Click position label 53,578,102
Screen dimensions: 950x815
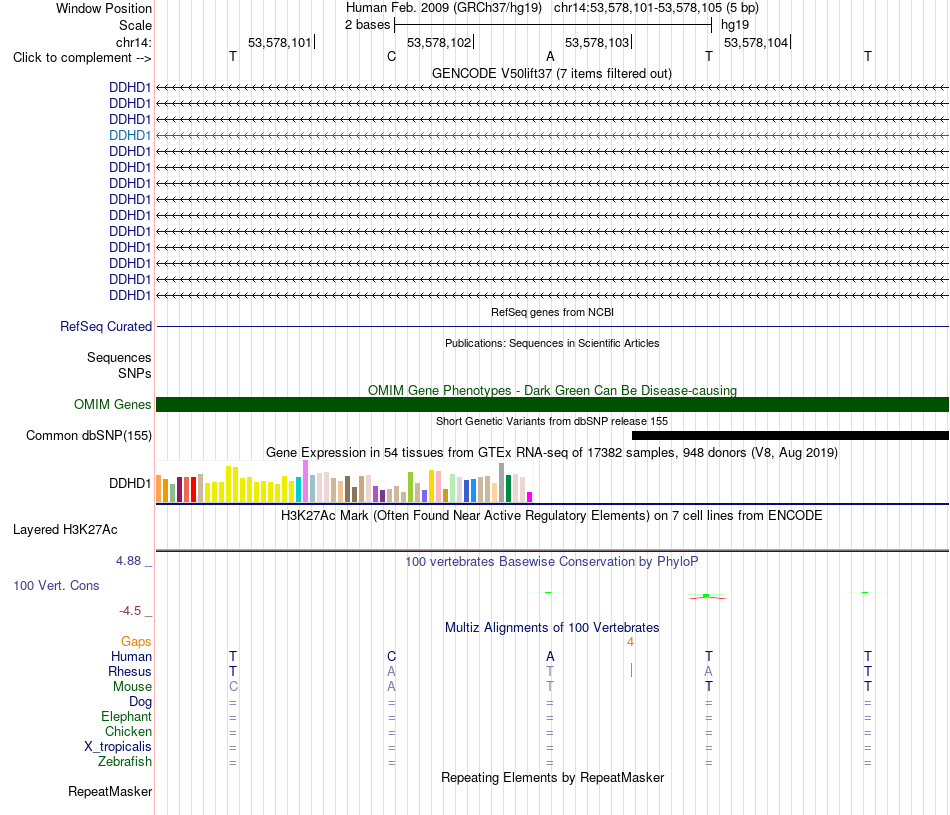[x=439, y=42]
